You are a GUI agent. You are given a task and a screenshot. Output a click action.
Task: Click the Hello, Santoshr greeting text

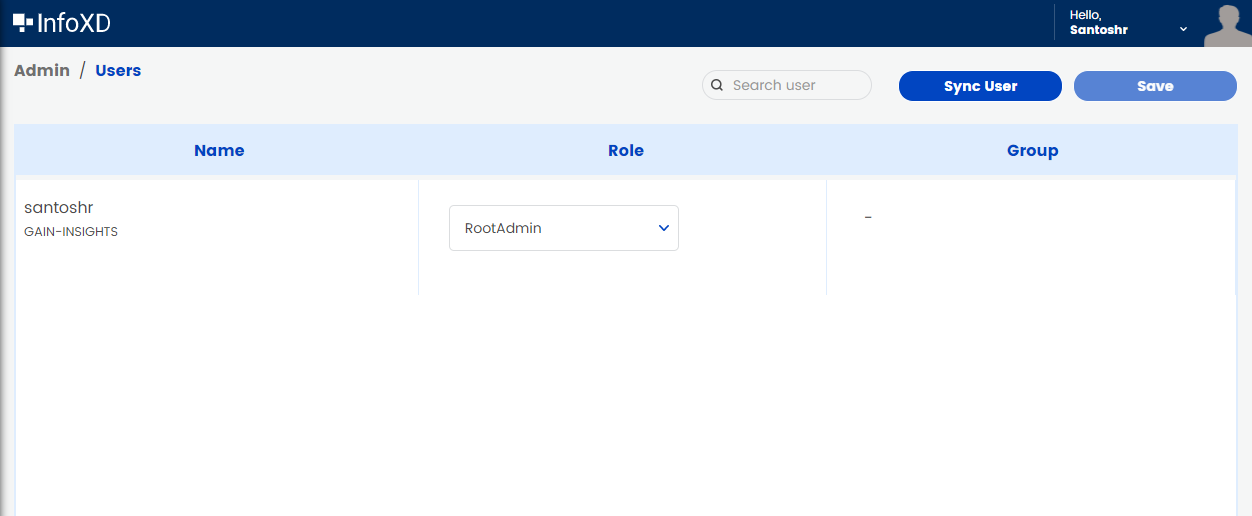click(1099, 22)
